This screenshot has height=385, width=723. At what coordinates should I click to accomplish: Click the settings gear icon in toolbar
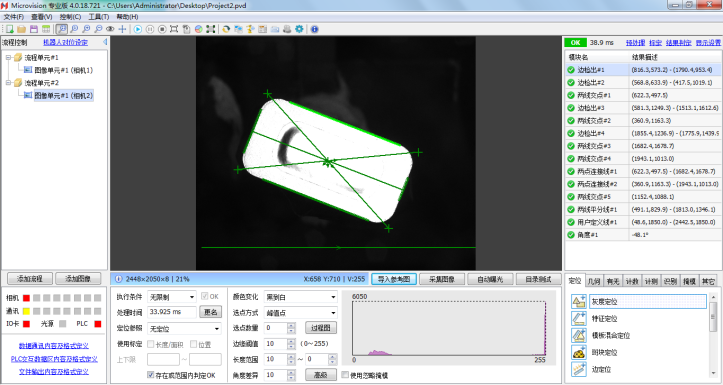[x=299, y=29]
